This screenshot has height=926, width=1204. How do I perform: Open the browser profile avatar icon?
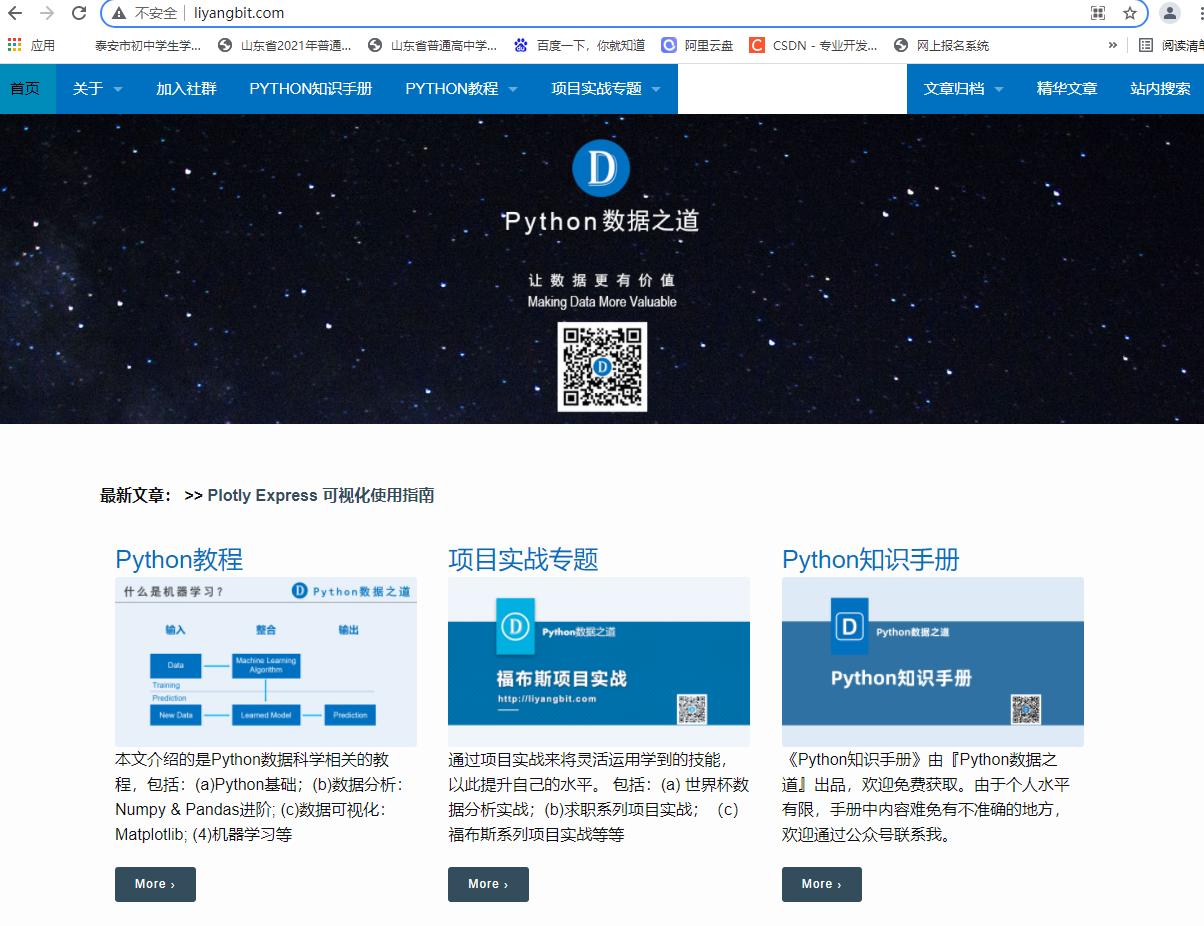(x=1170, y=14)
